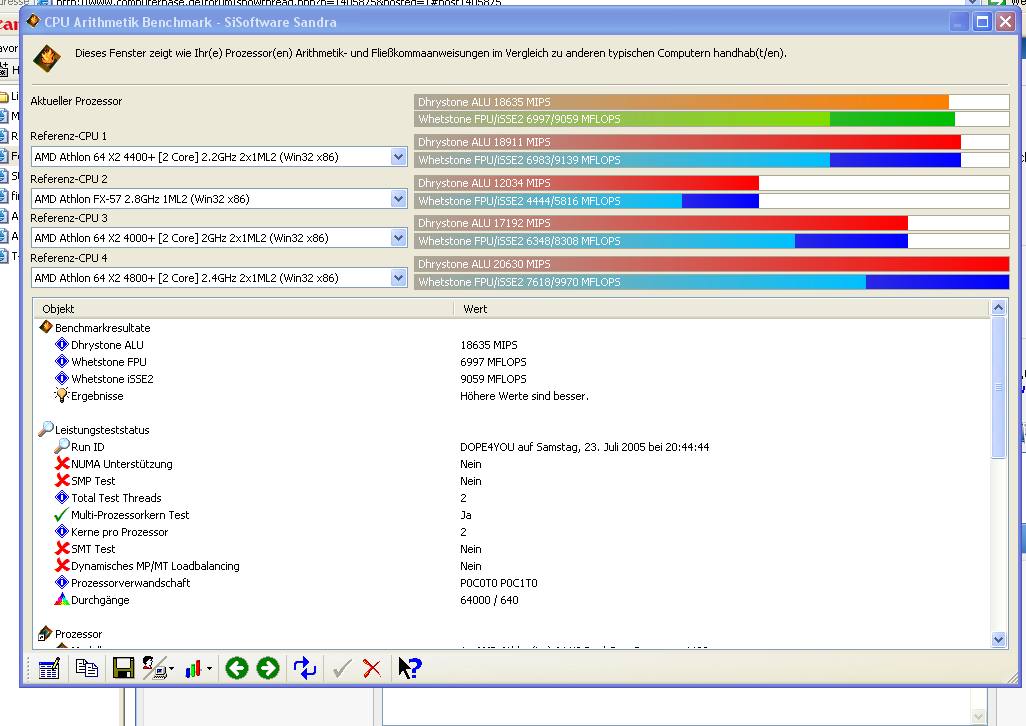
Task: Open dropdown arrow next to user/computer icon
Action: (x=171, y=668)
